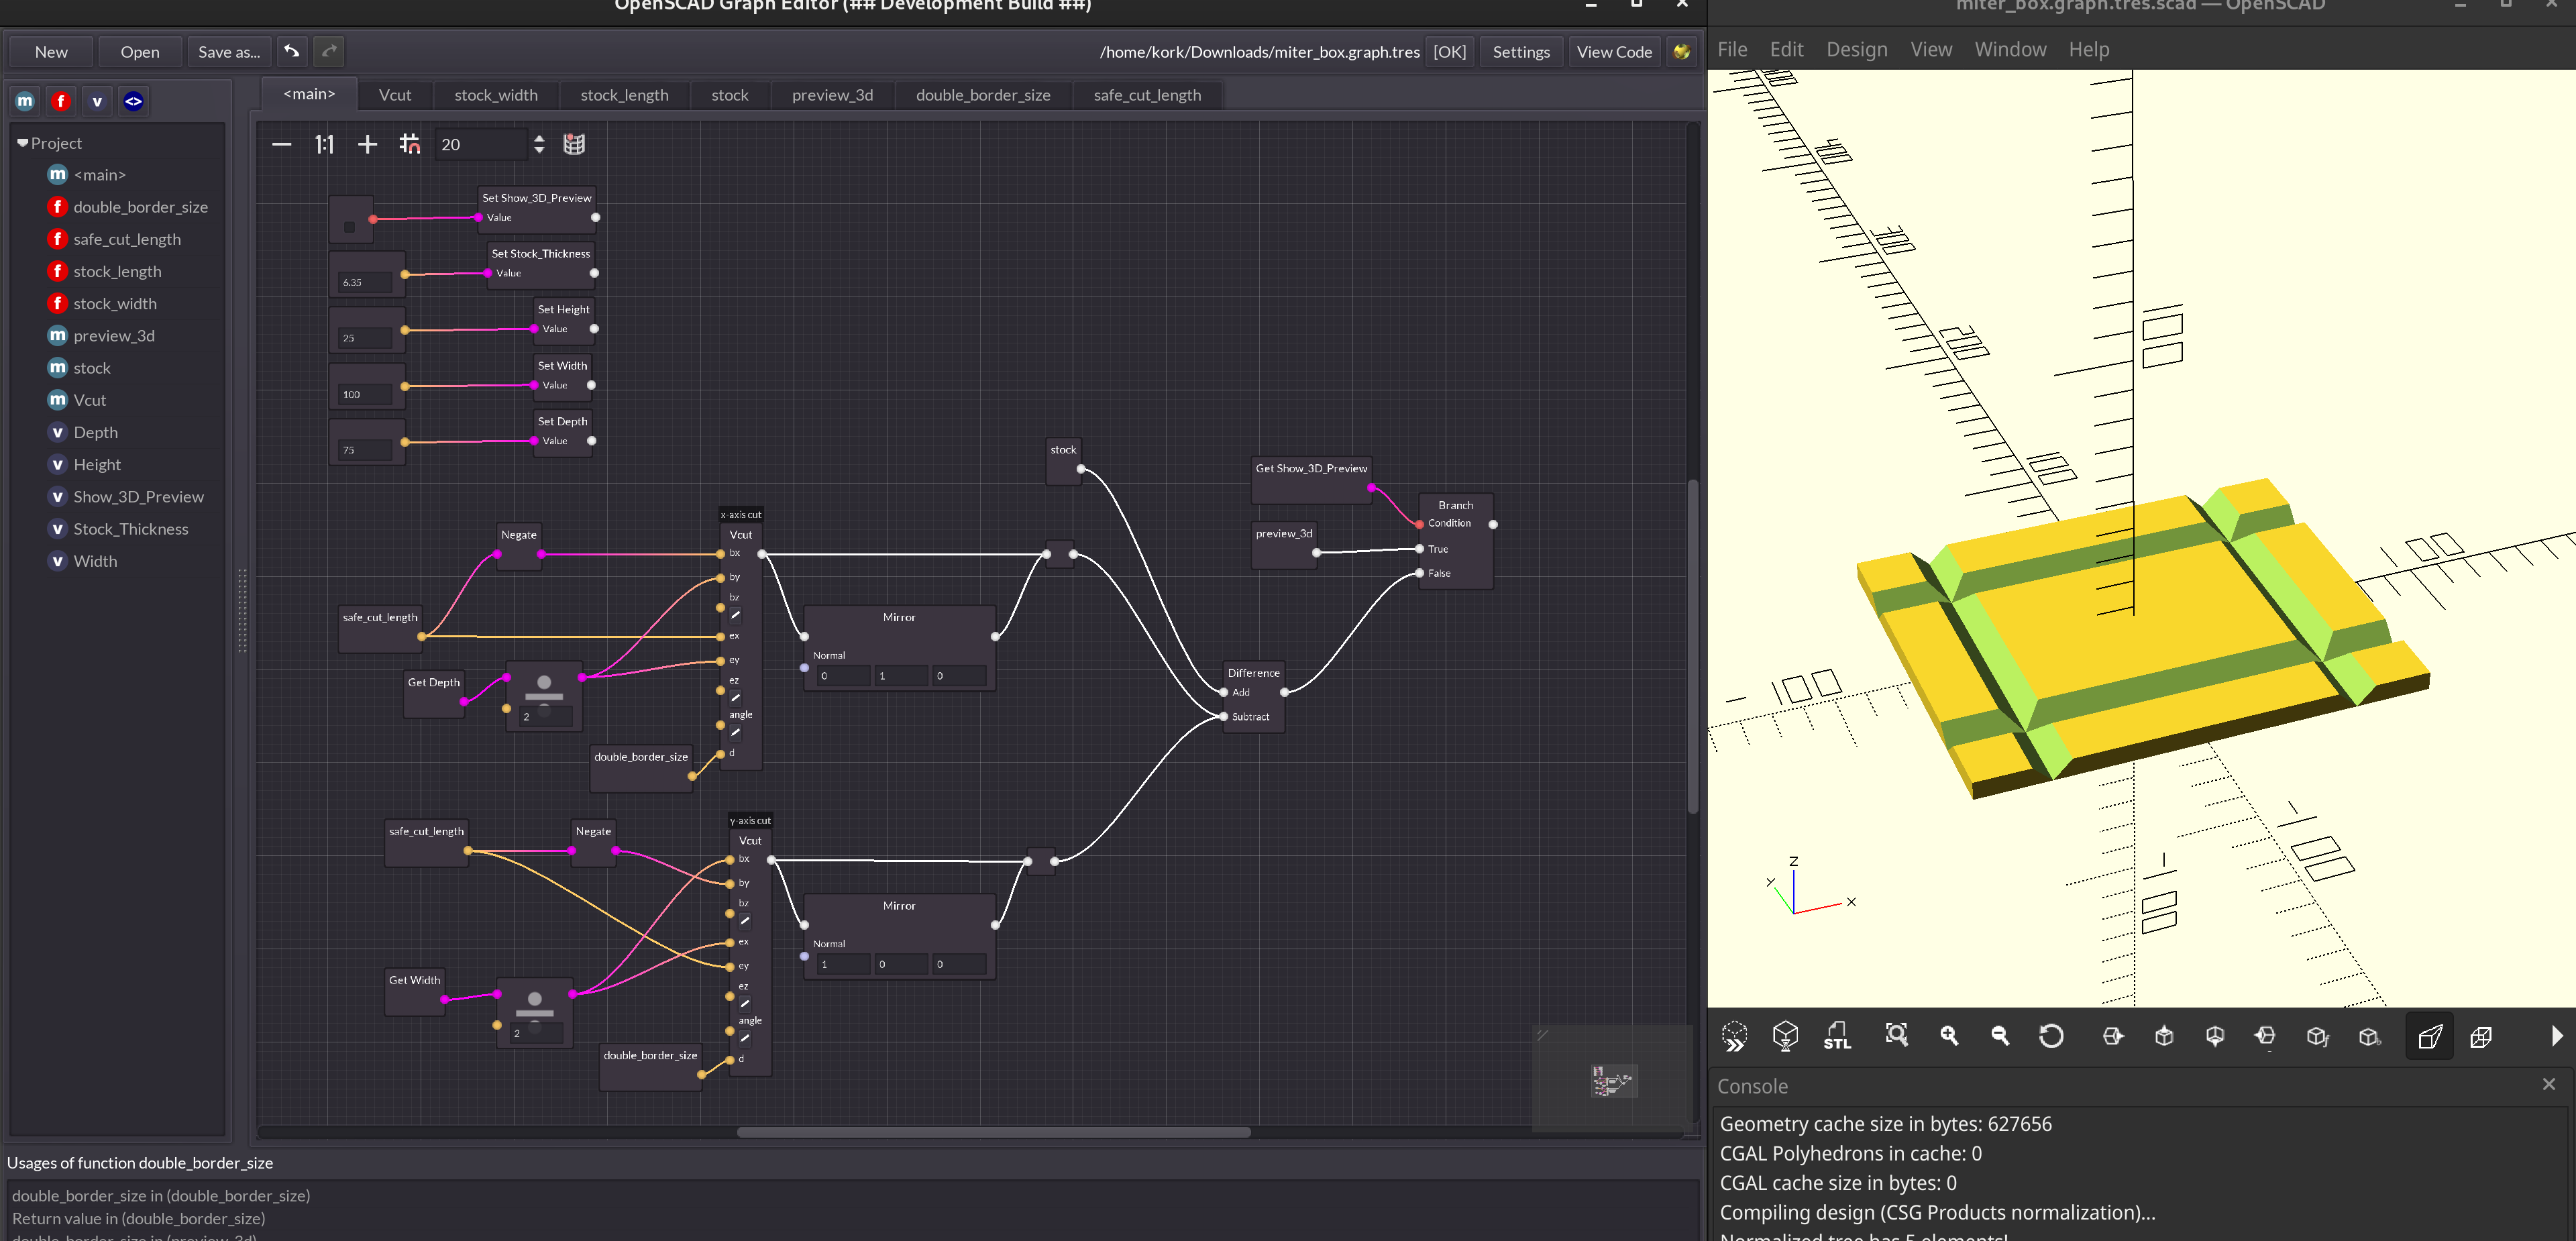The image size is (2576, 1241).
Task: Click the add module 'm' icon button
Action: coord(25,101)
